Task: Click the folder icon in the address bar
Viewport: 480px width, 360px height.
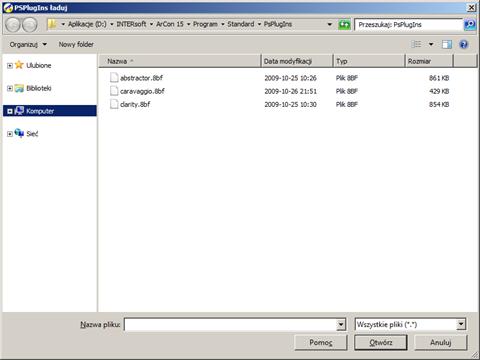Action: tap(52, 24)
